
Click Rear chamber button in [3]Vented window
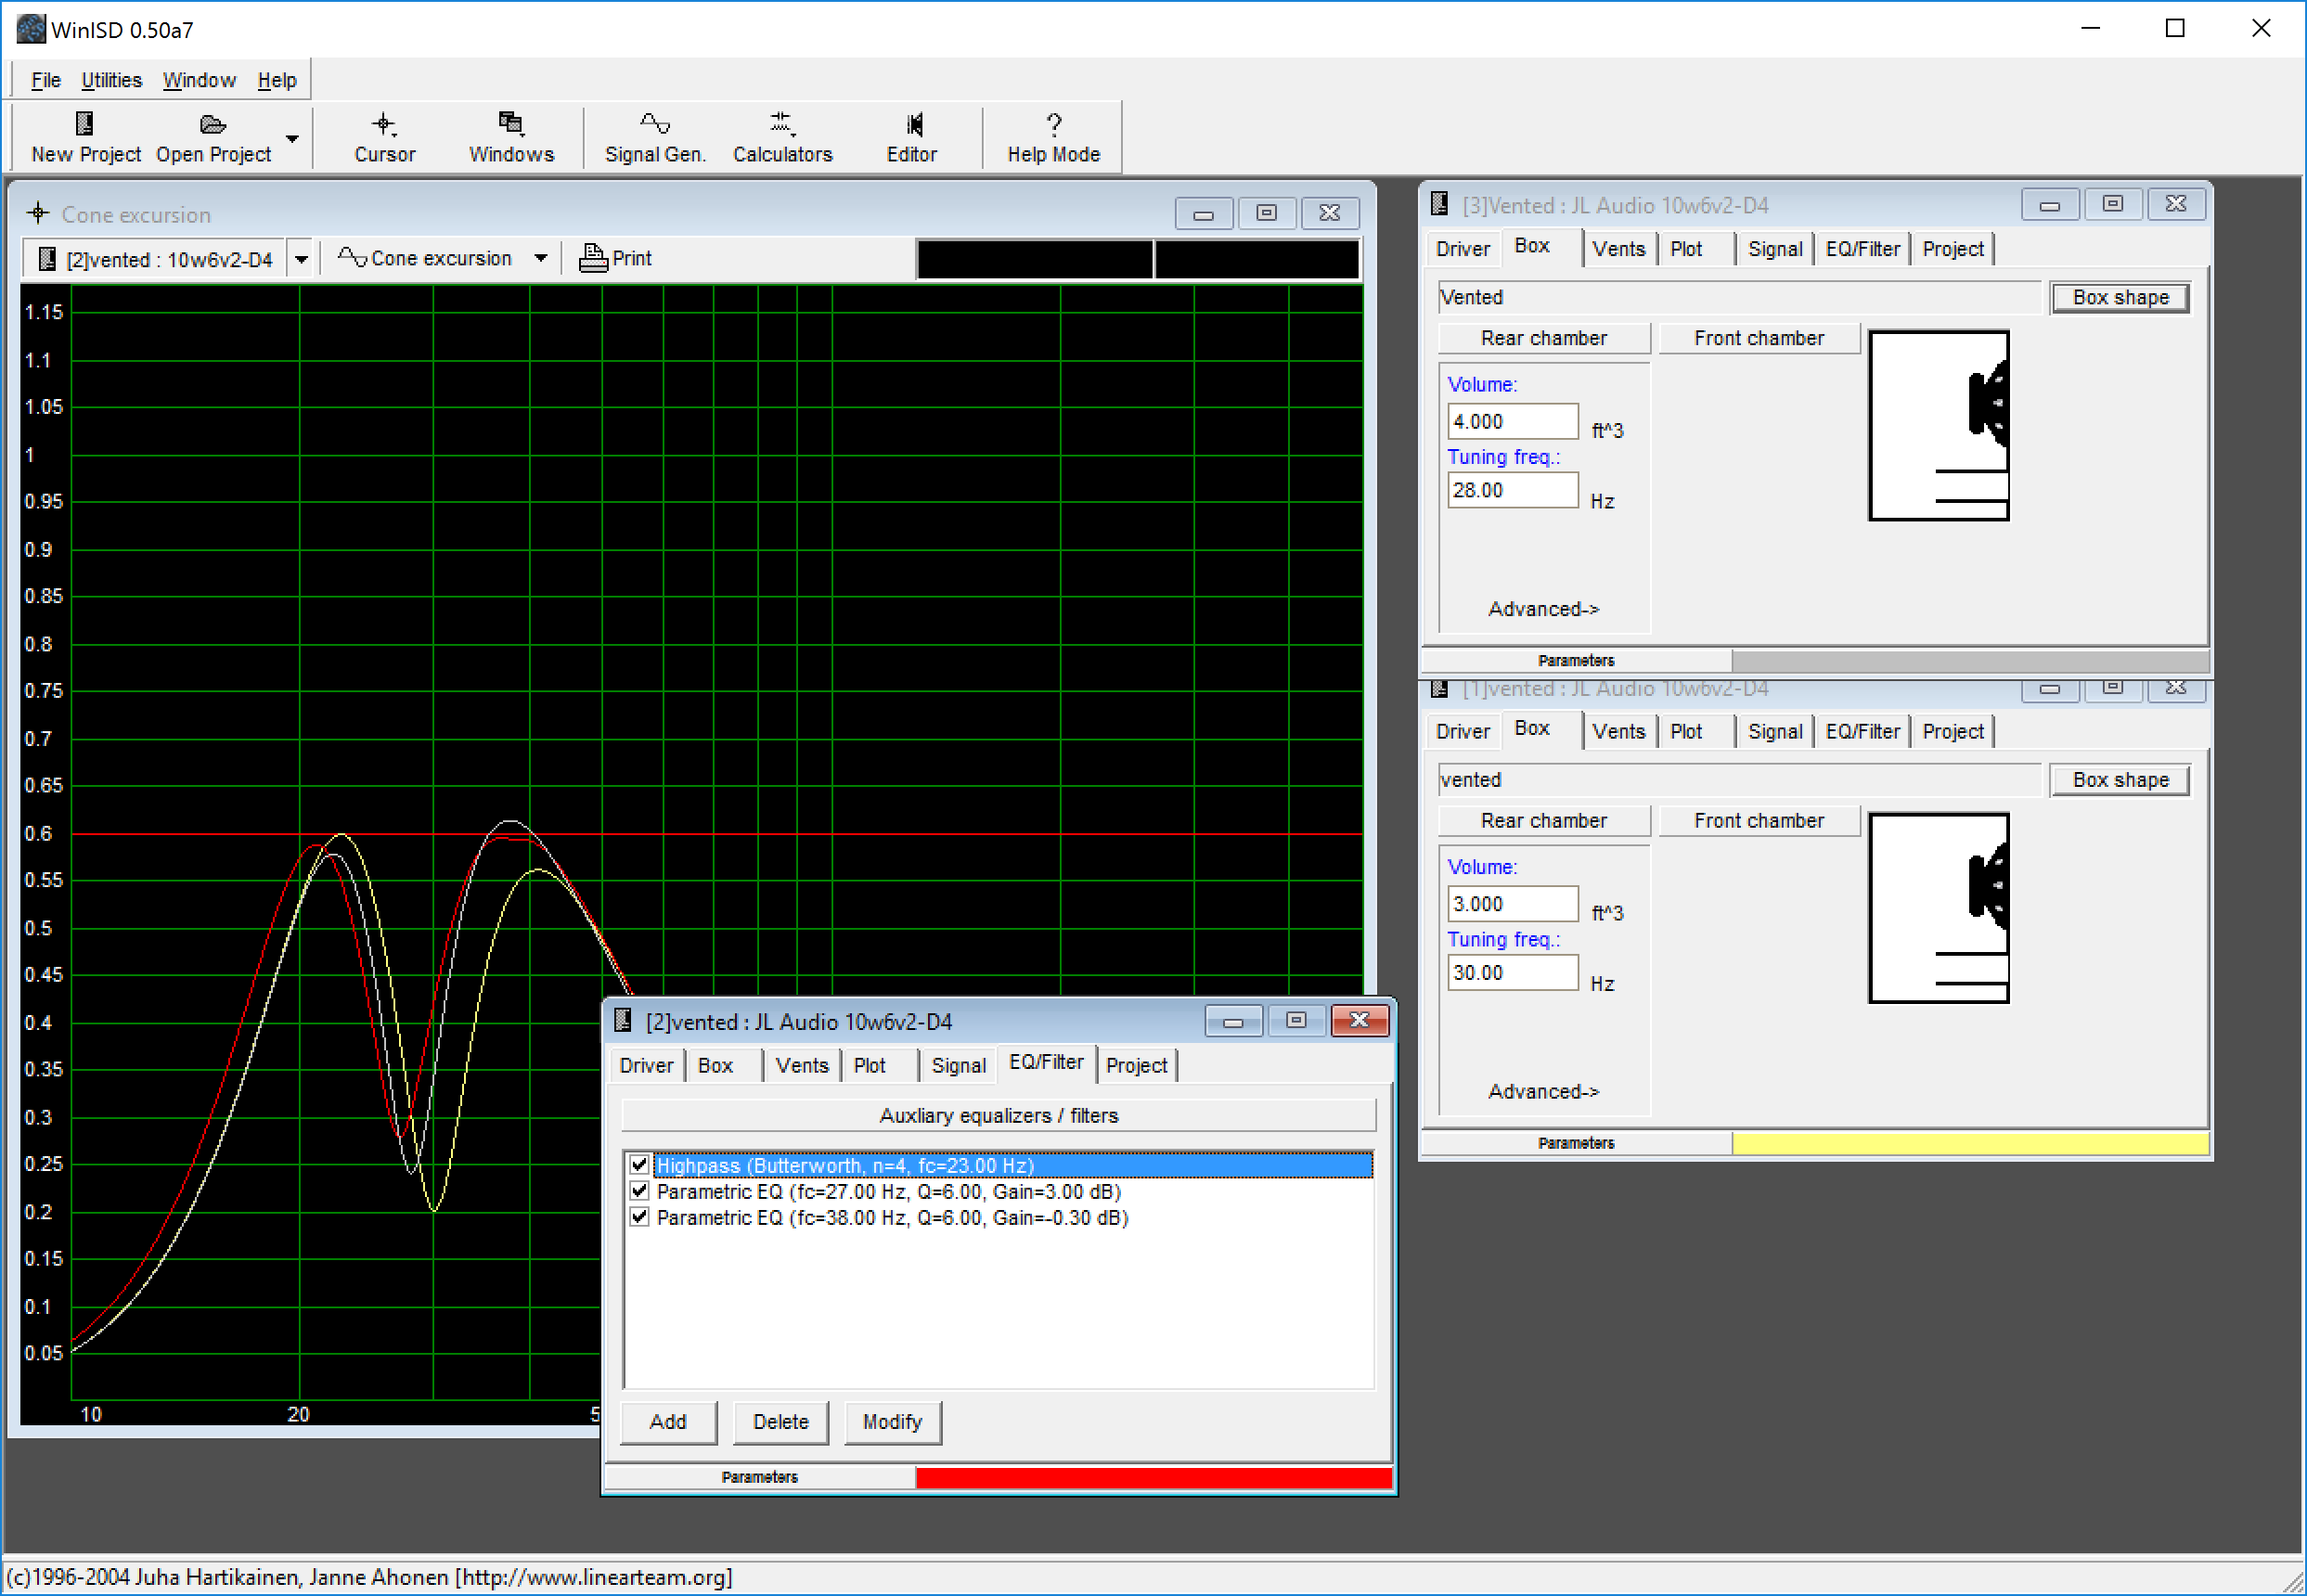click(1543, 338)
